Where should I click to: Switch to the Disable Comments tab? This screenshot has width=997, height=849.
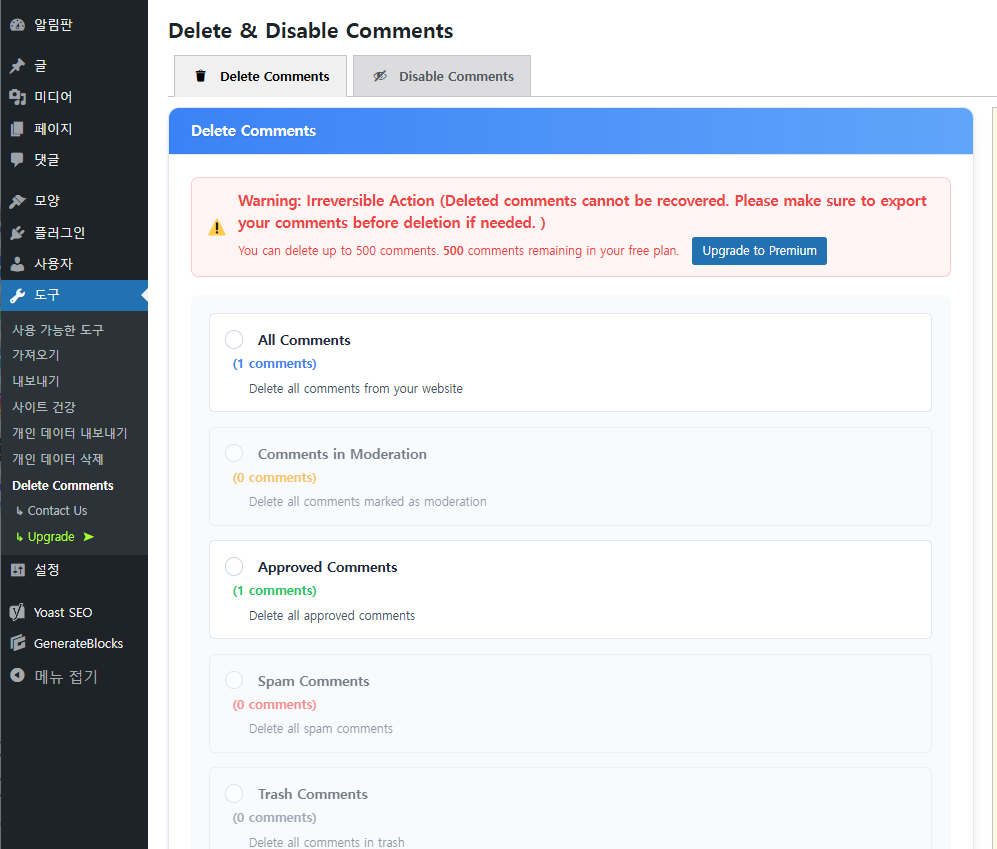coord(442,76)
